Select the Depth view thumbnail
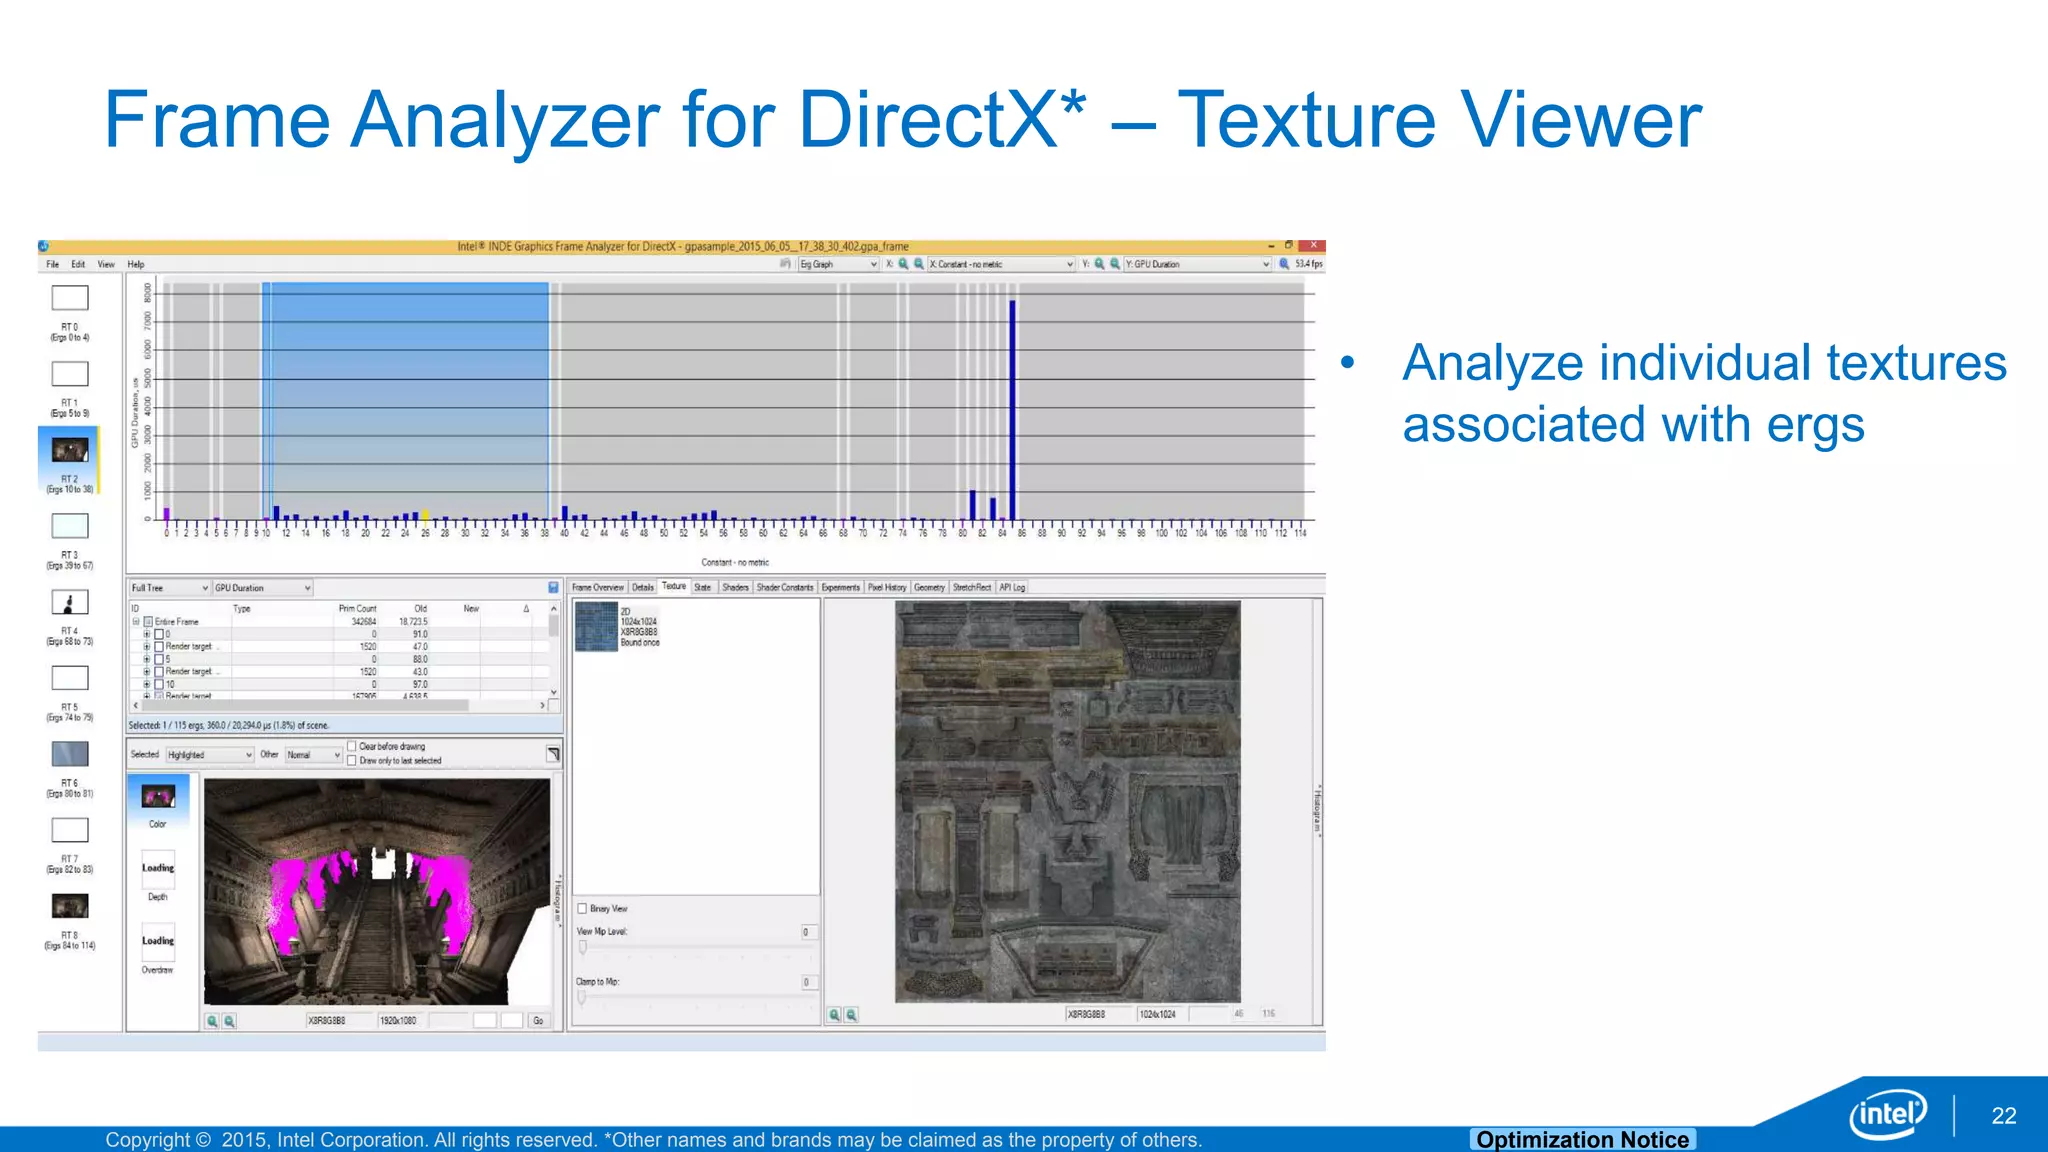Viewport: 2048px width, 1152px height. [x=158, y=868]
